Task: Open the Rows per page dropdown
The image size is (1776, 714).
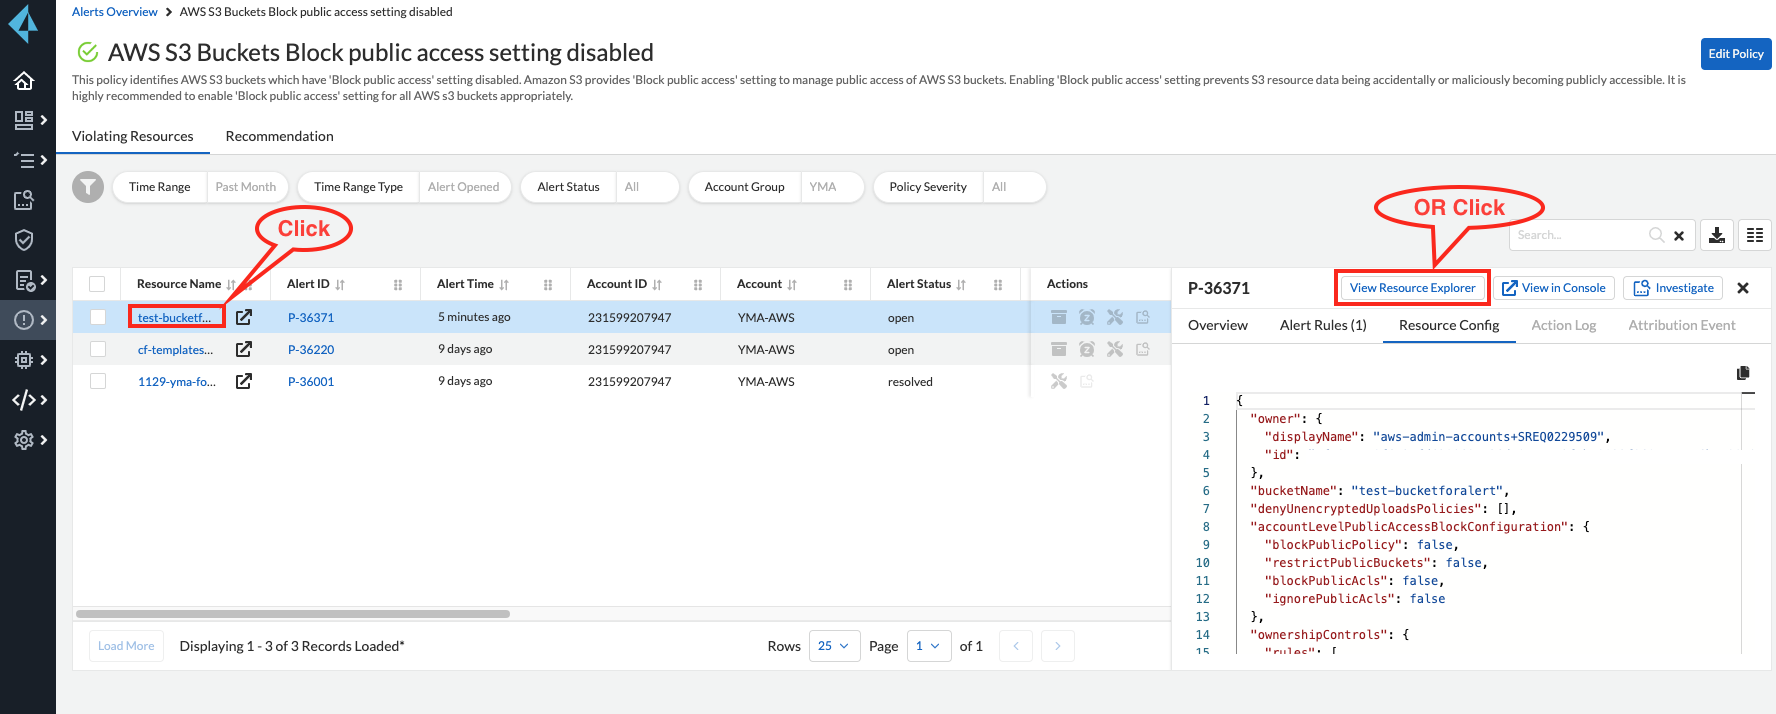Action: coord(833,646)
